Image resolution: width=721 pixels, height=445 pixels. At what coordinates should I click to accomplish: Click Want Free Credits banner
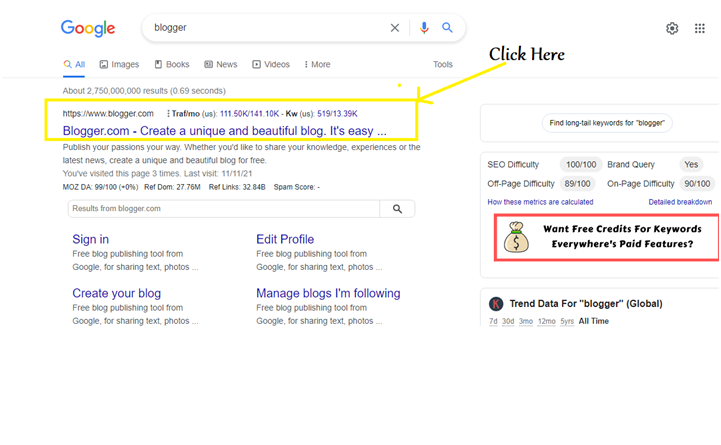(607, 237)
